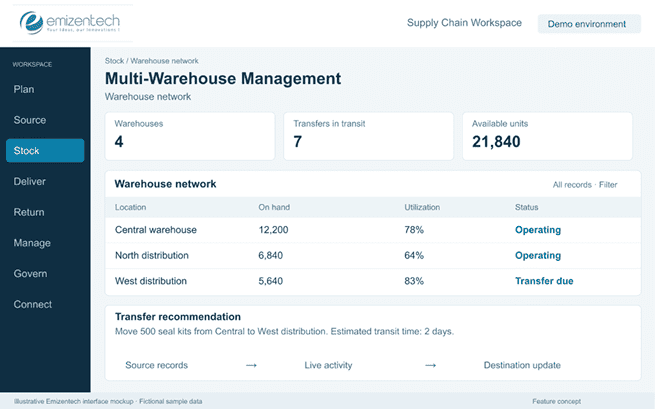The image size is (655, 409).
Task: Click Central warehouse Operating status
Action: tap(538, 230)
